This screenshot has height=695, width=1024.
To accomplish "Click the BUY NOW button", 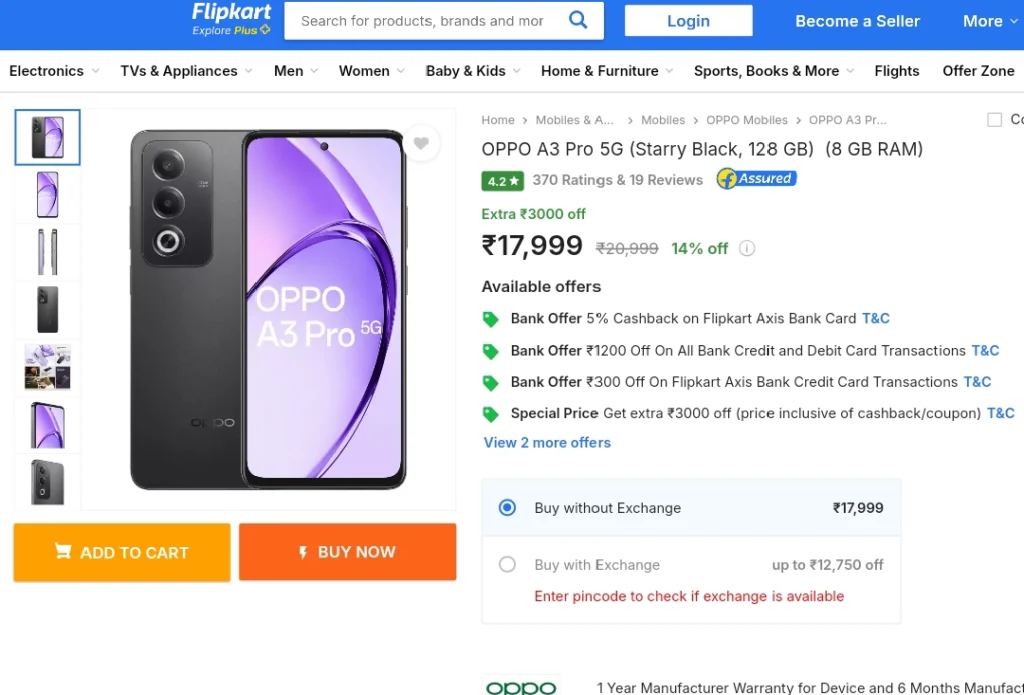I will point(347,552).
